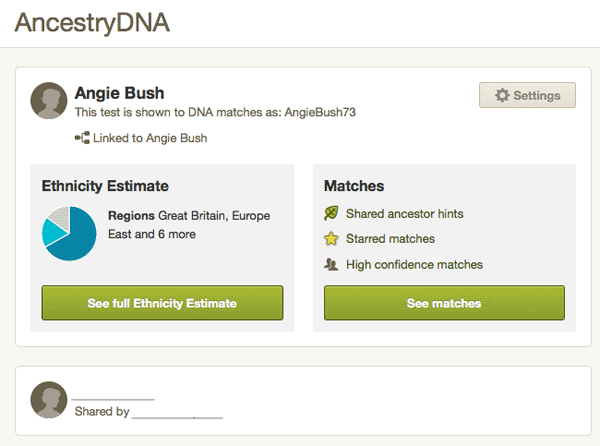
Task: Click the AncestryDNA header title
Action: (x=92, y=23)
